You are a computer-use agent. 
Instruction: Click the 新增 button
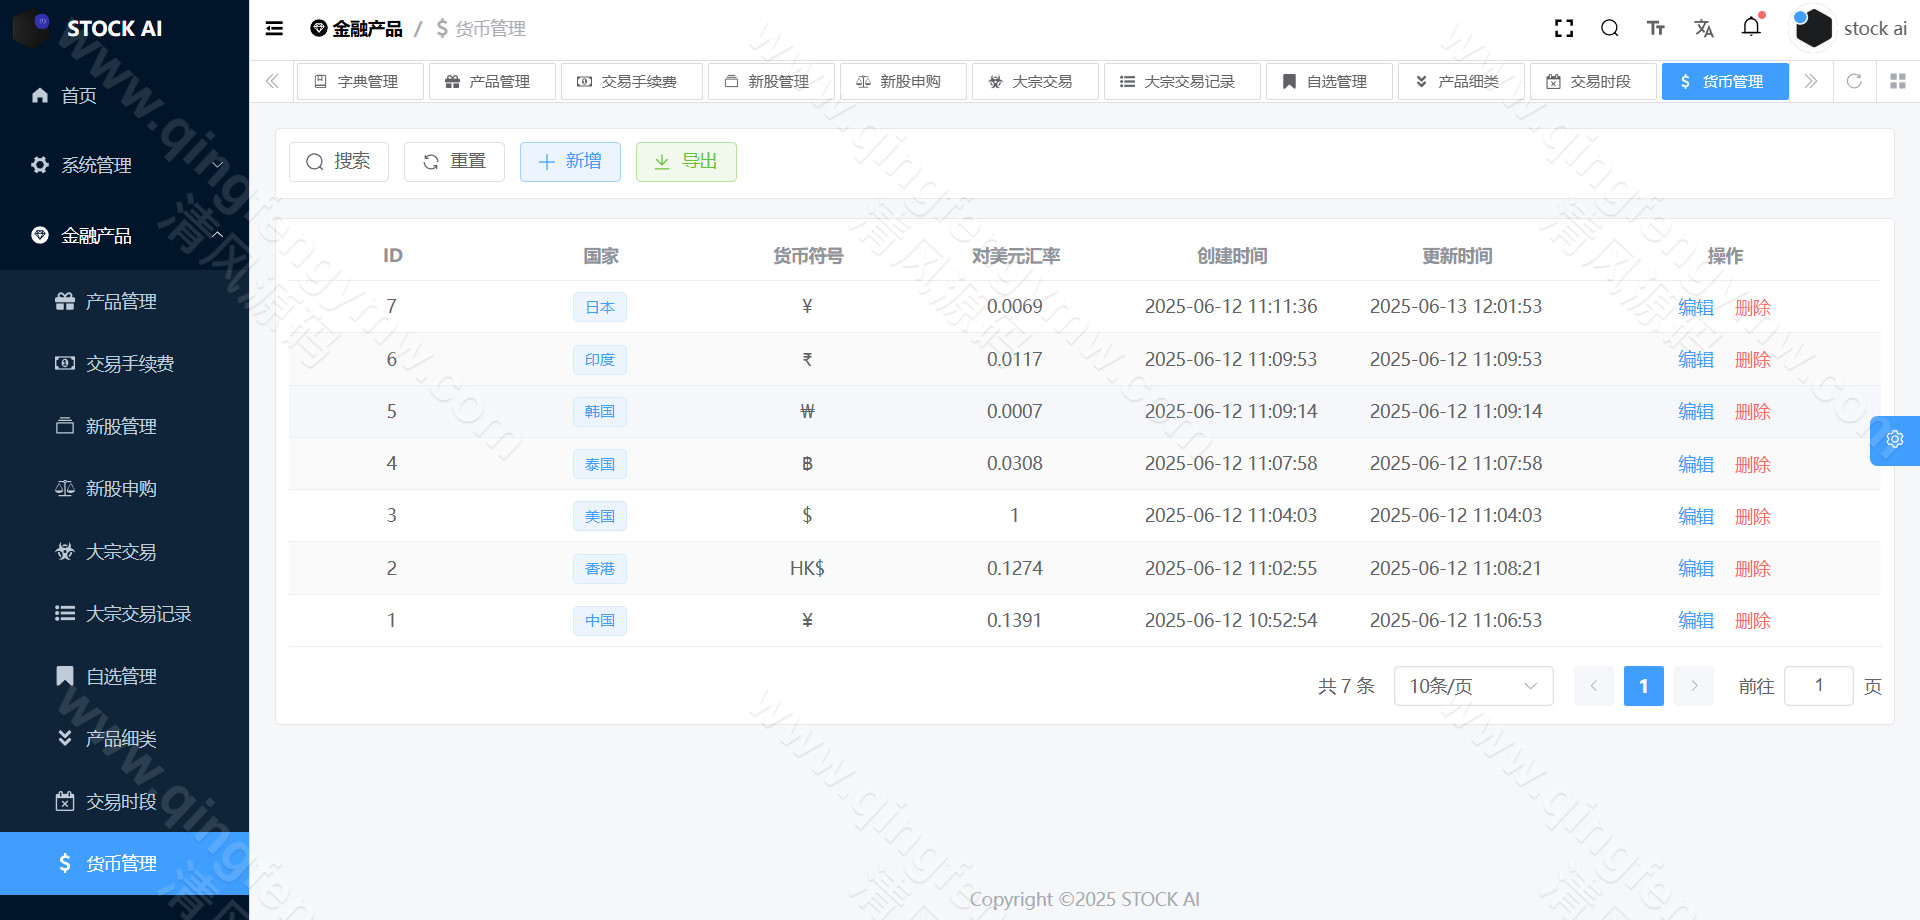[x=570, y=161]
